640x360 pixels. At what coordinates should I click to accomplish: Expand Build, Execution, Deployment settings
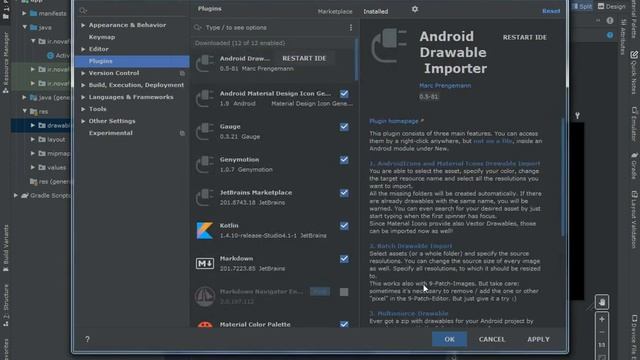tap(83, 85)
